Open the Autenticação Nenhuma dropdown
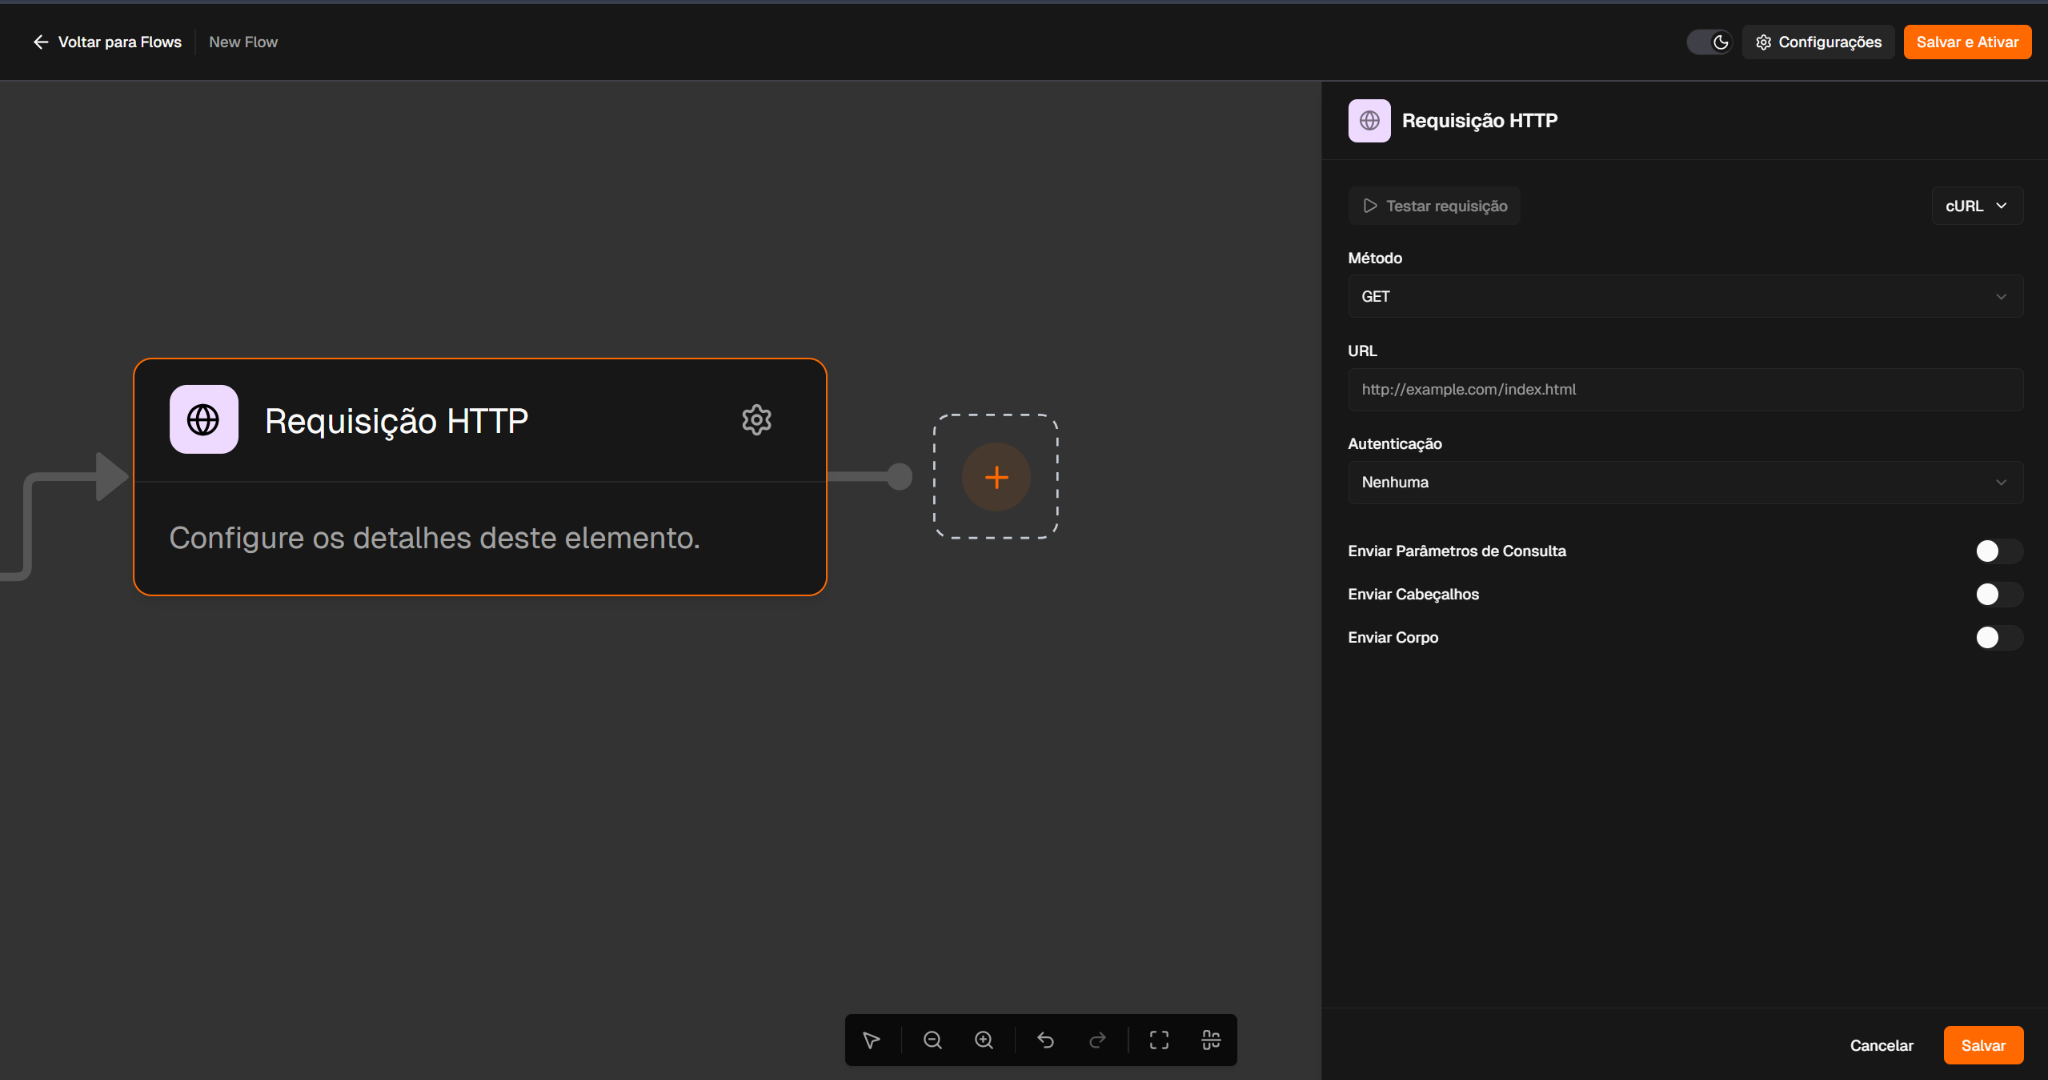The image size is (2048, 1080). pyautogui.click(x=1685, y=482)
